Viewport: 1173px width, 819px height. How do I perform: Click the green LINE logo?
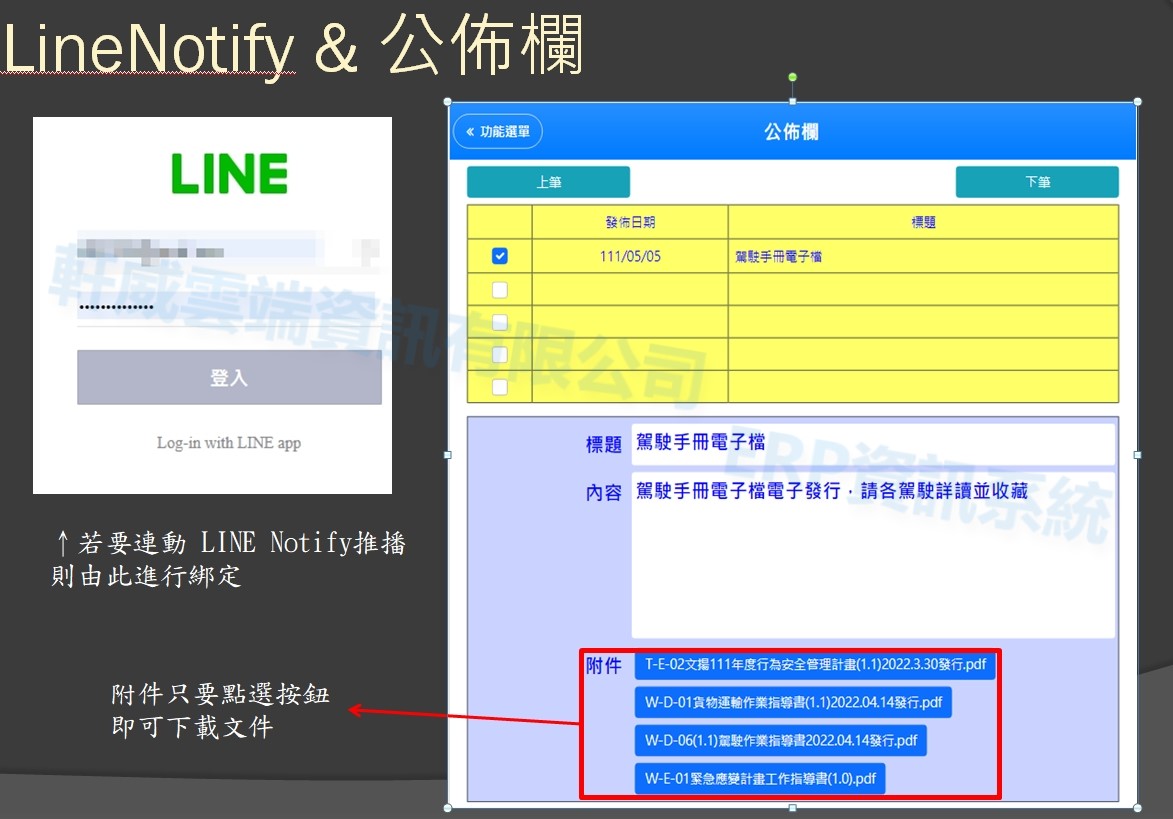(229, 174)
